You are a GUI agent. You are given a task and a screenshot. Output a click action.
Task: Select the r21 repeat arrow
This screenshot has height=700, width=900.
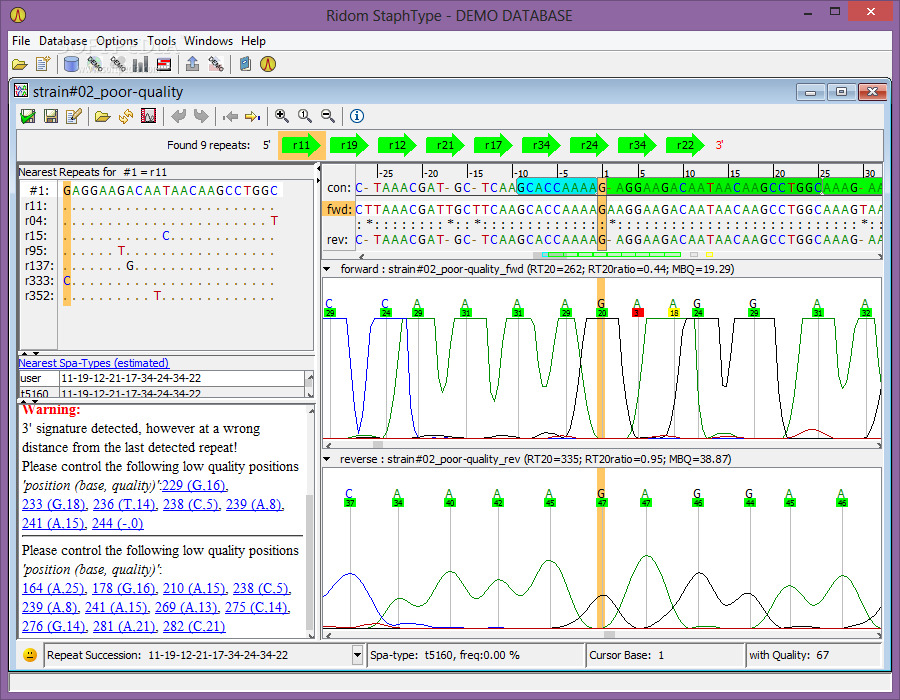(446, 145)
